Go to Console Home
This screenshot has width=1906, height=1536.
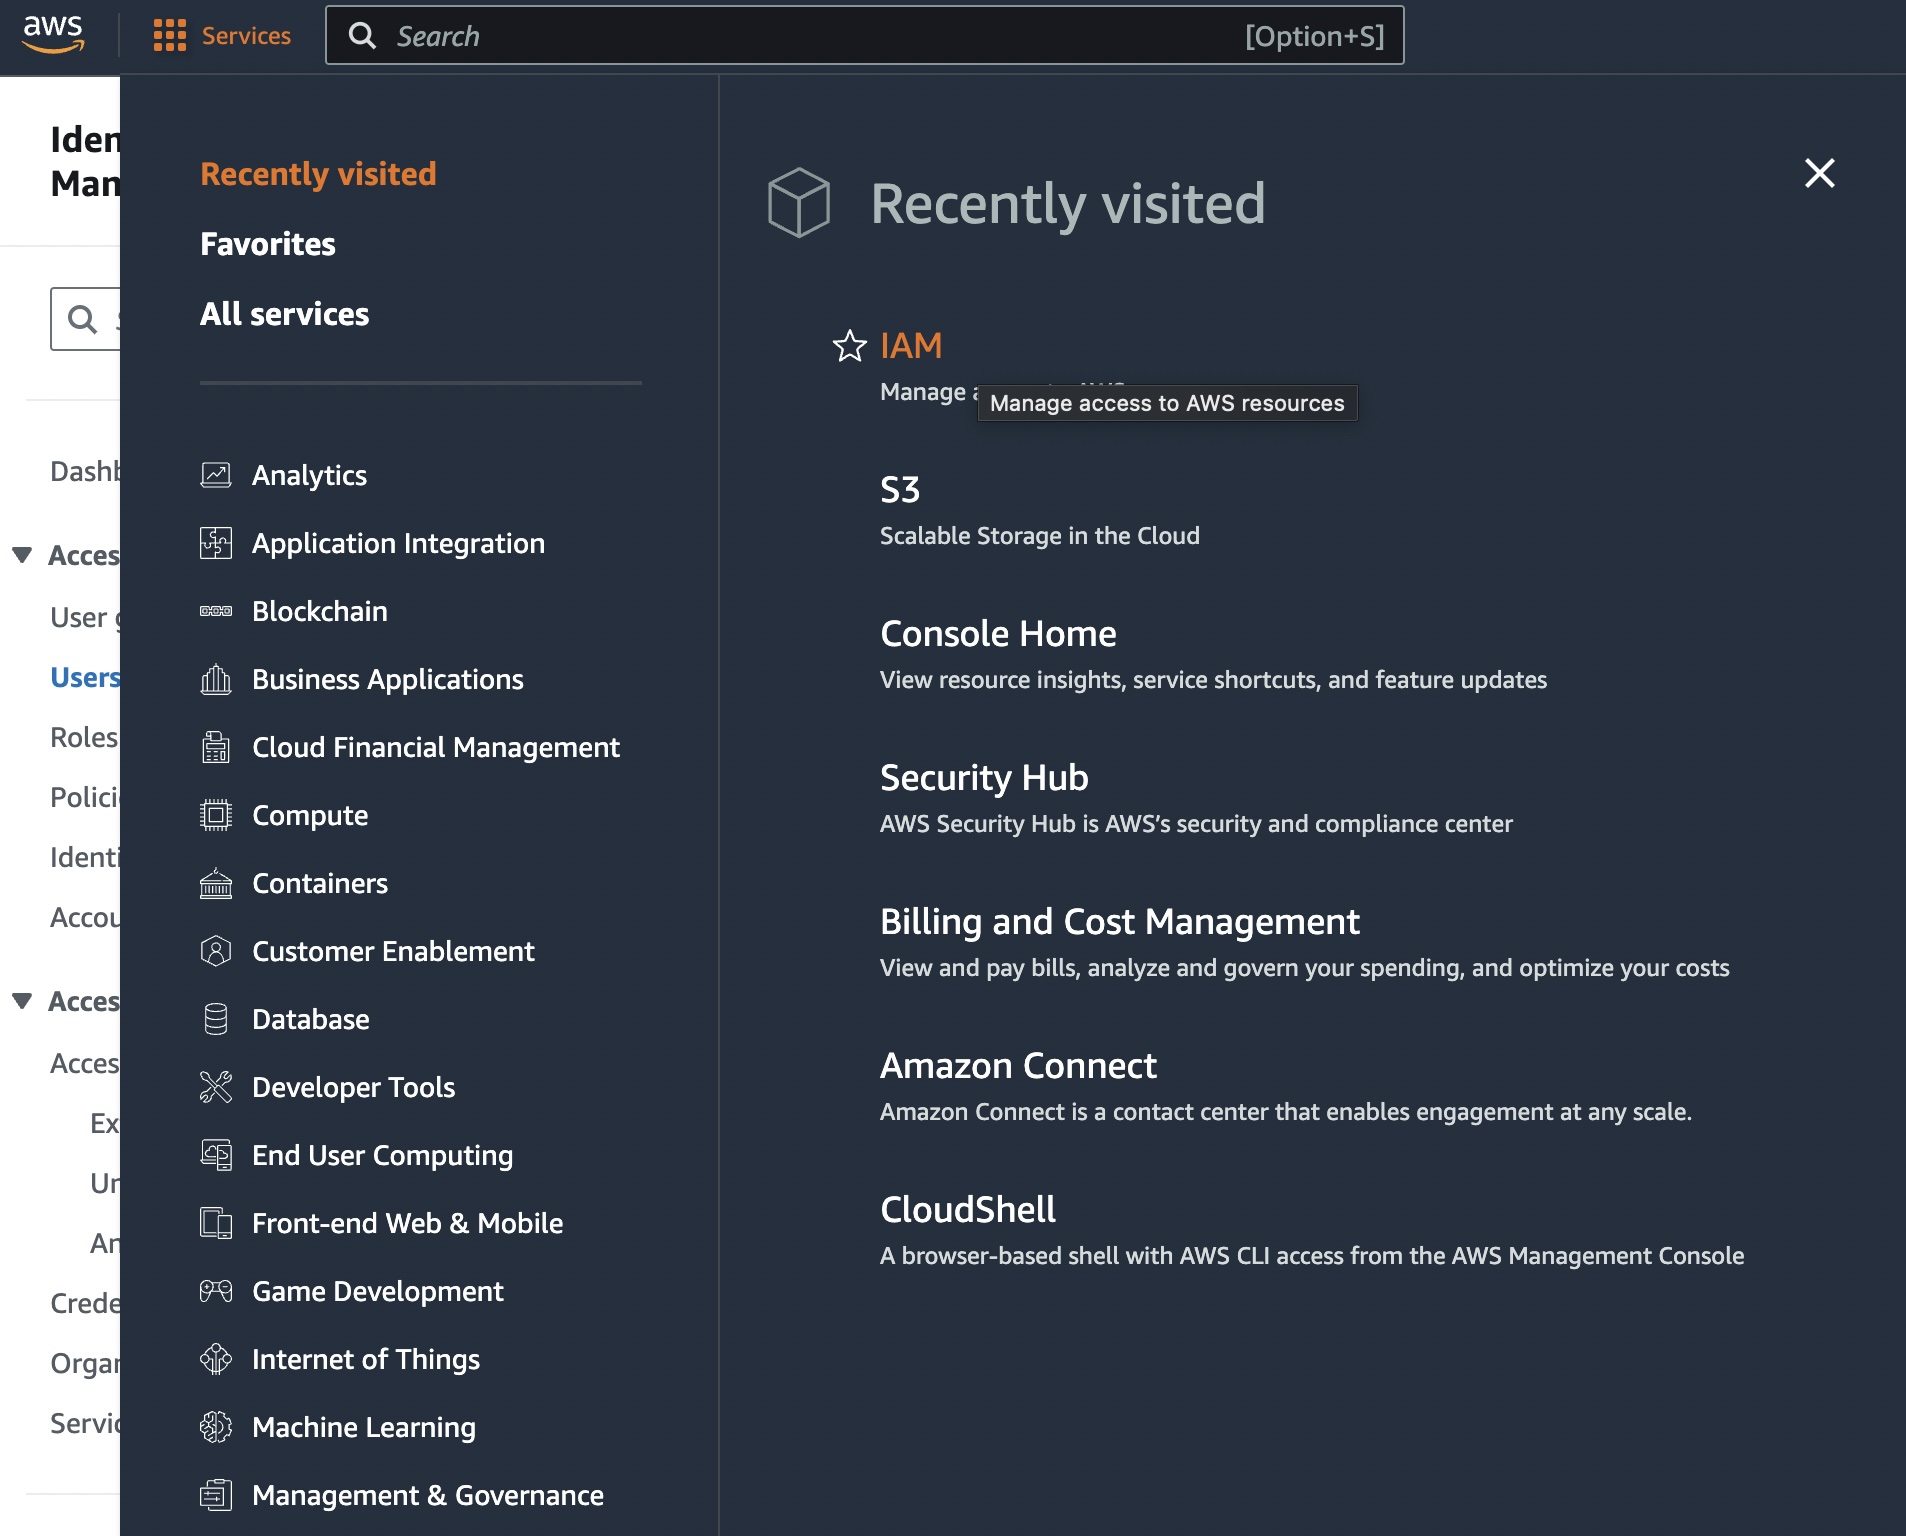pos(998,634)
